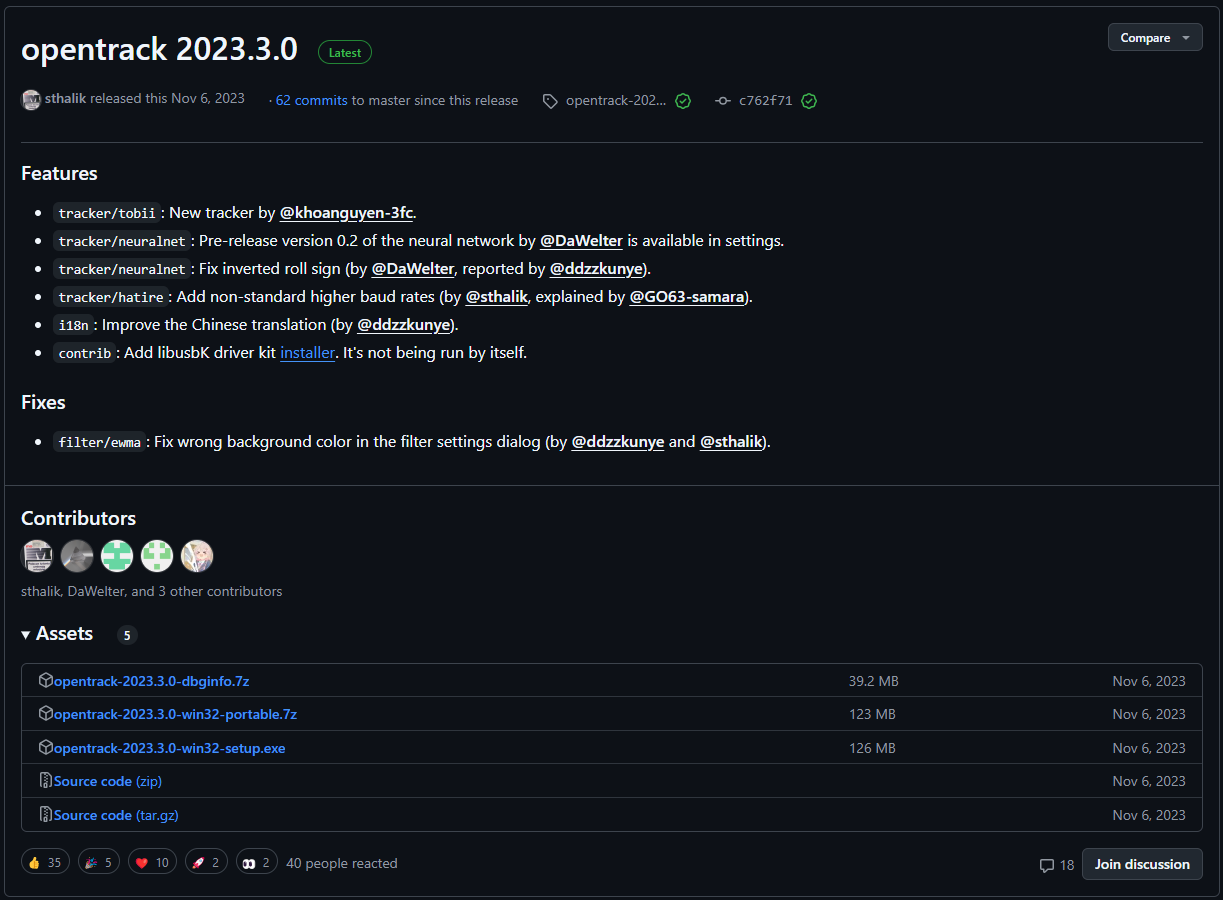Click the heart reaction button
This screenshot has height=900, width=1223.
click(152, 862)
